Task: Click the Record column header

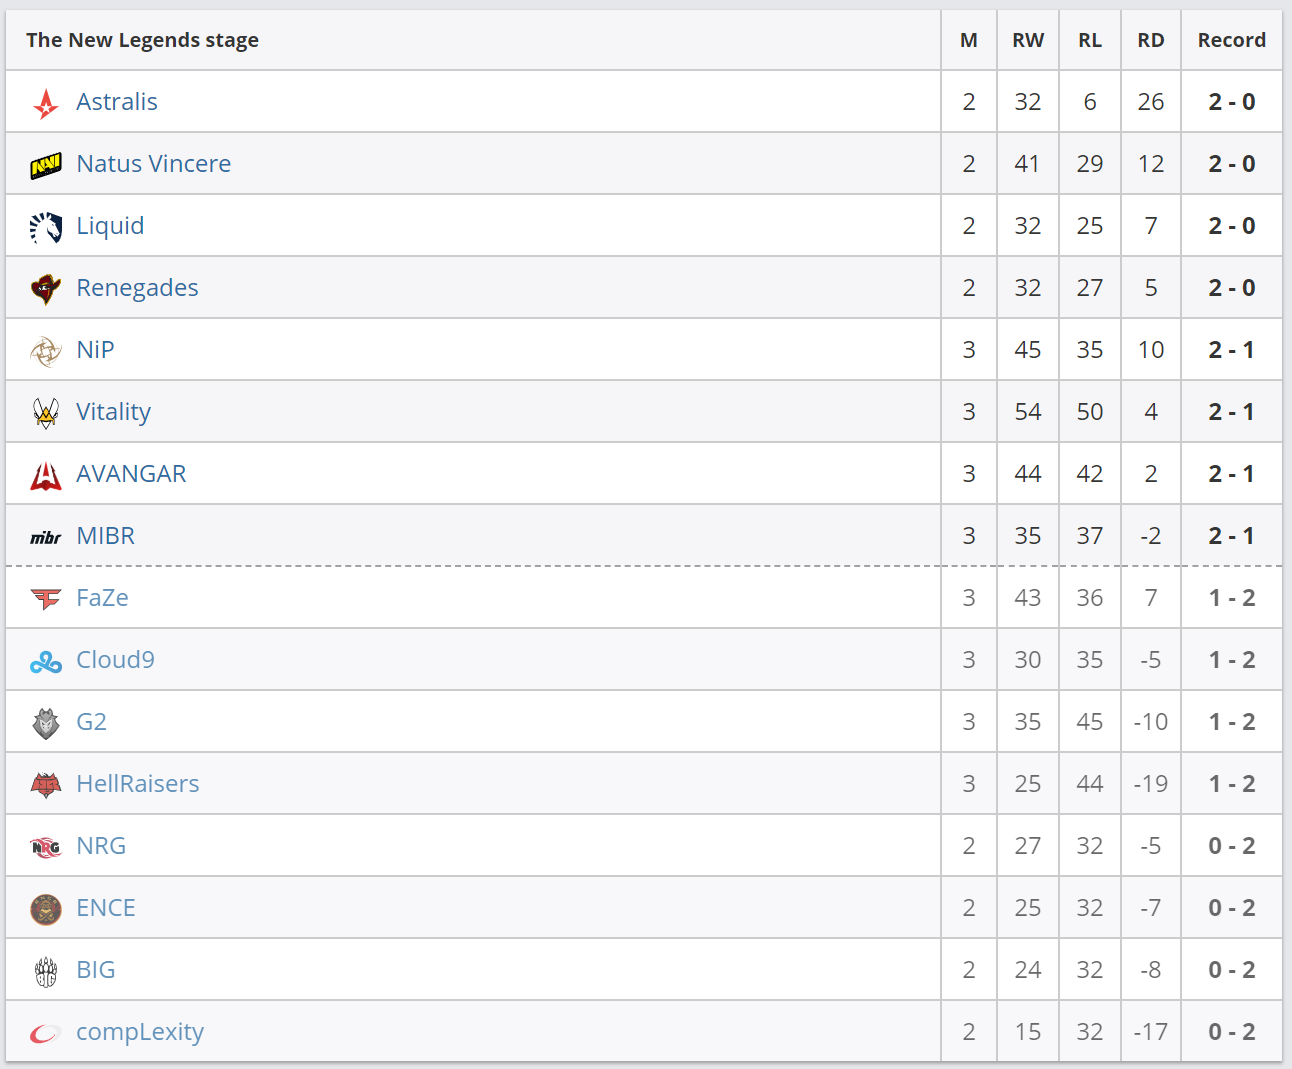Action: [1231, 40]
